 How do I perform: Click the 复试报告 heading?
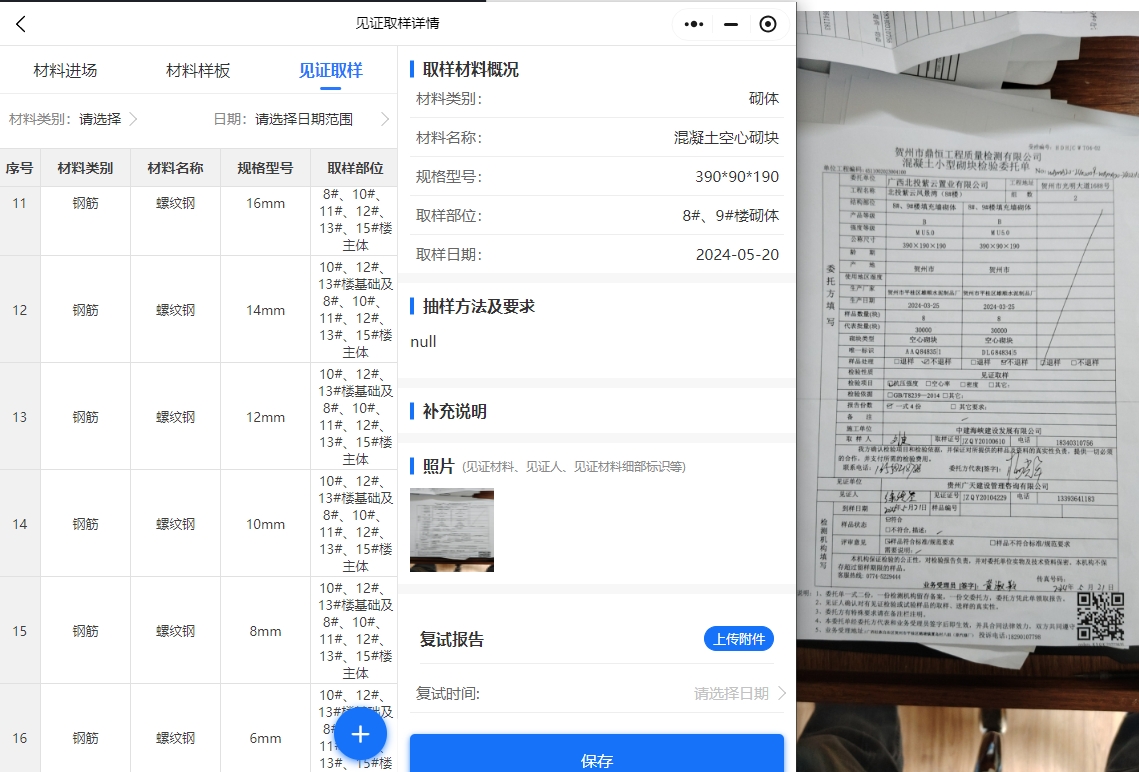coord(452,640)
